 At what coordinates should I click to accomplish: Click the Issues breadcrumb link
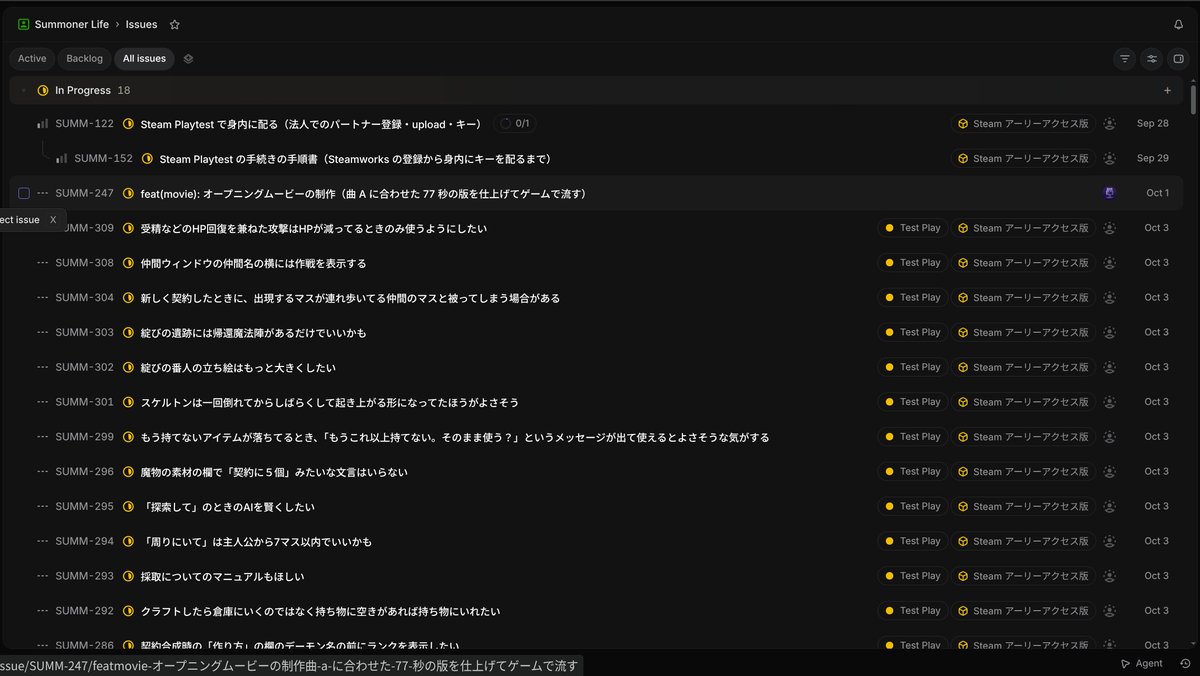(141, 24)
